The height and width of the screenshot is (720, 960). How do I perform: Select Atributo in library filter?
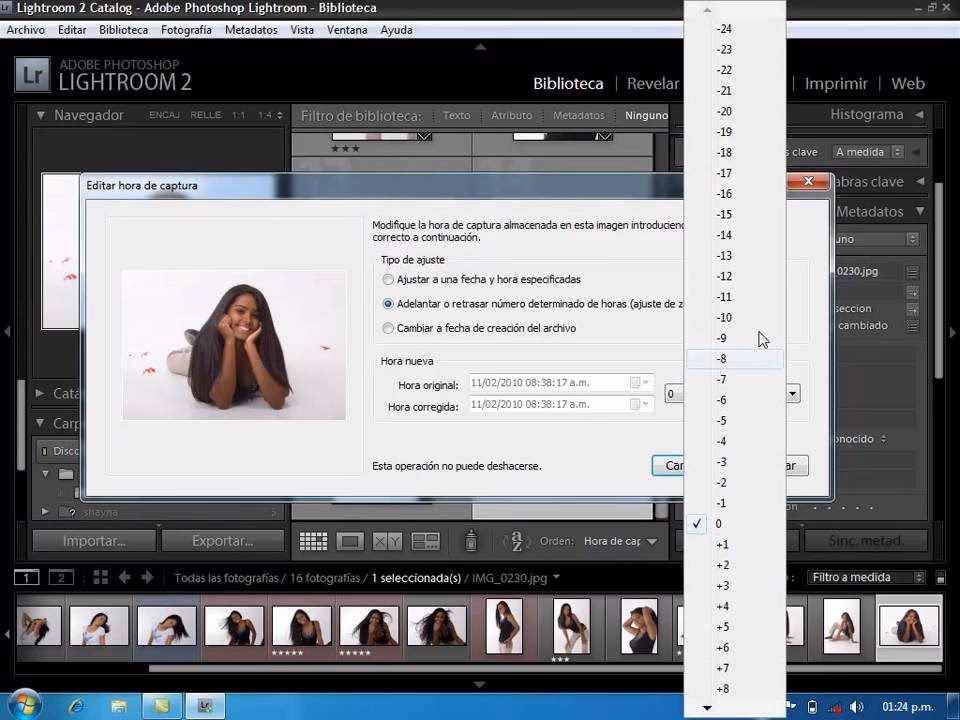click(512, 115)
